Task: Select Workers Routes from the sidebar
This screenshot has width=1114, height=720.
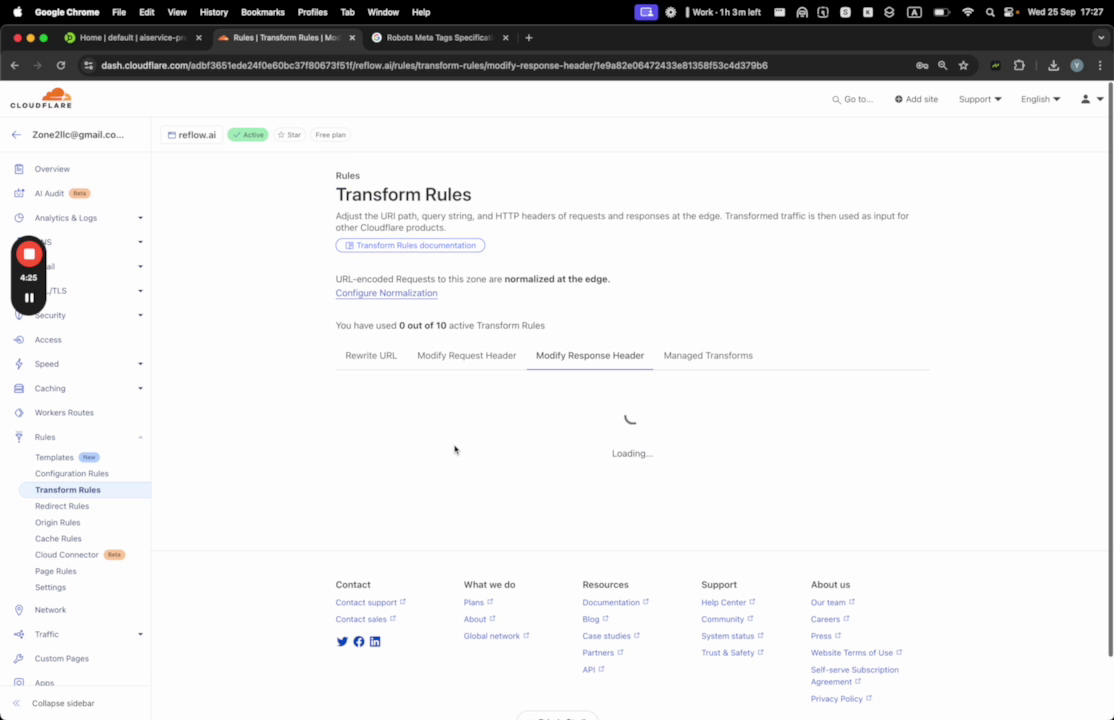Action: coord(64,412)
